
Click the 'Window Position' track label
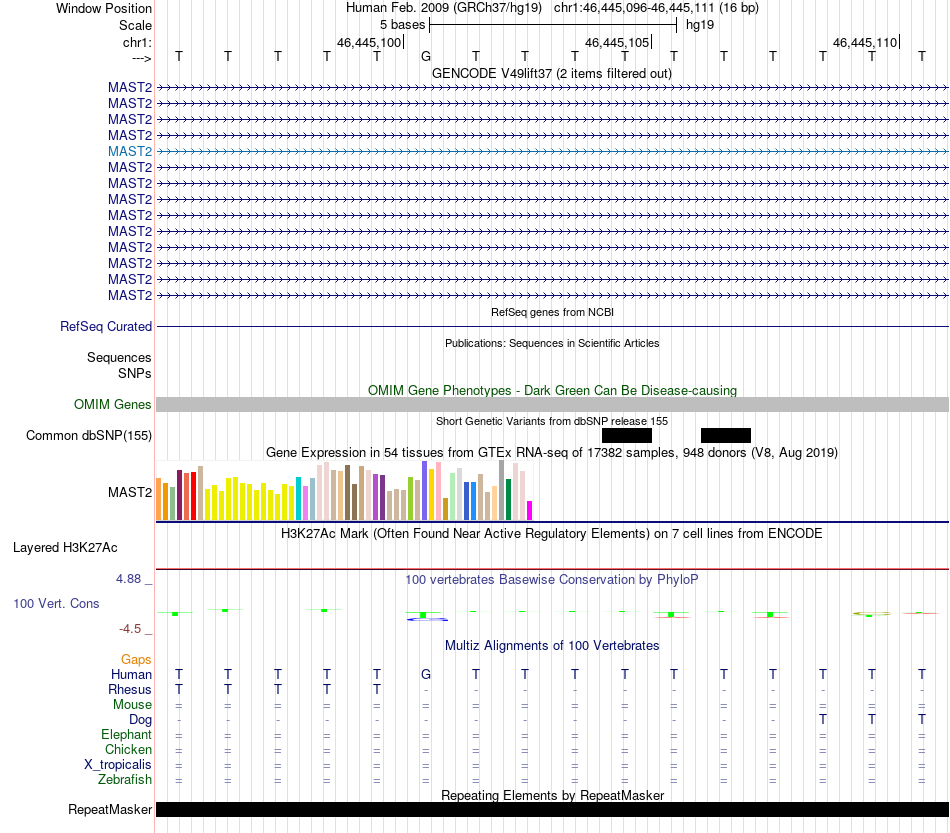coord(104,8)
